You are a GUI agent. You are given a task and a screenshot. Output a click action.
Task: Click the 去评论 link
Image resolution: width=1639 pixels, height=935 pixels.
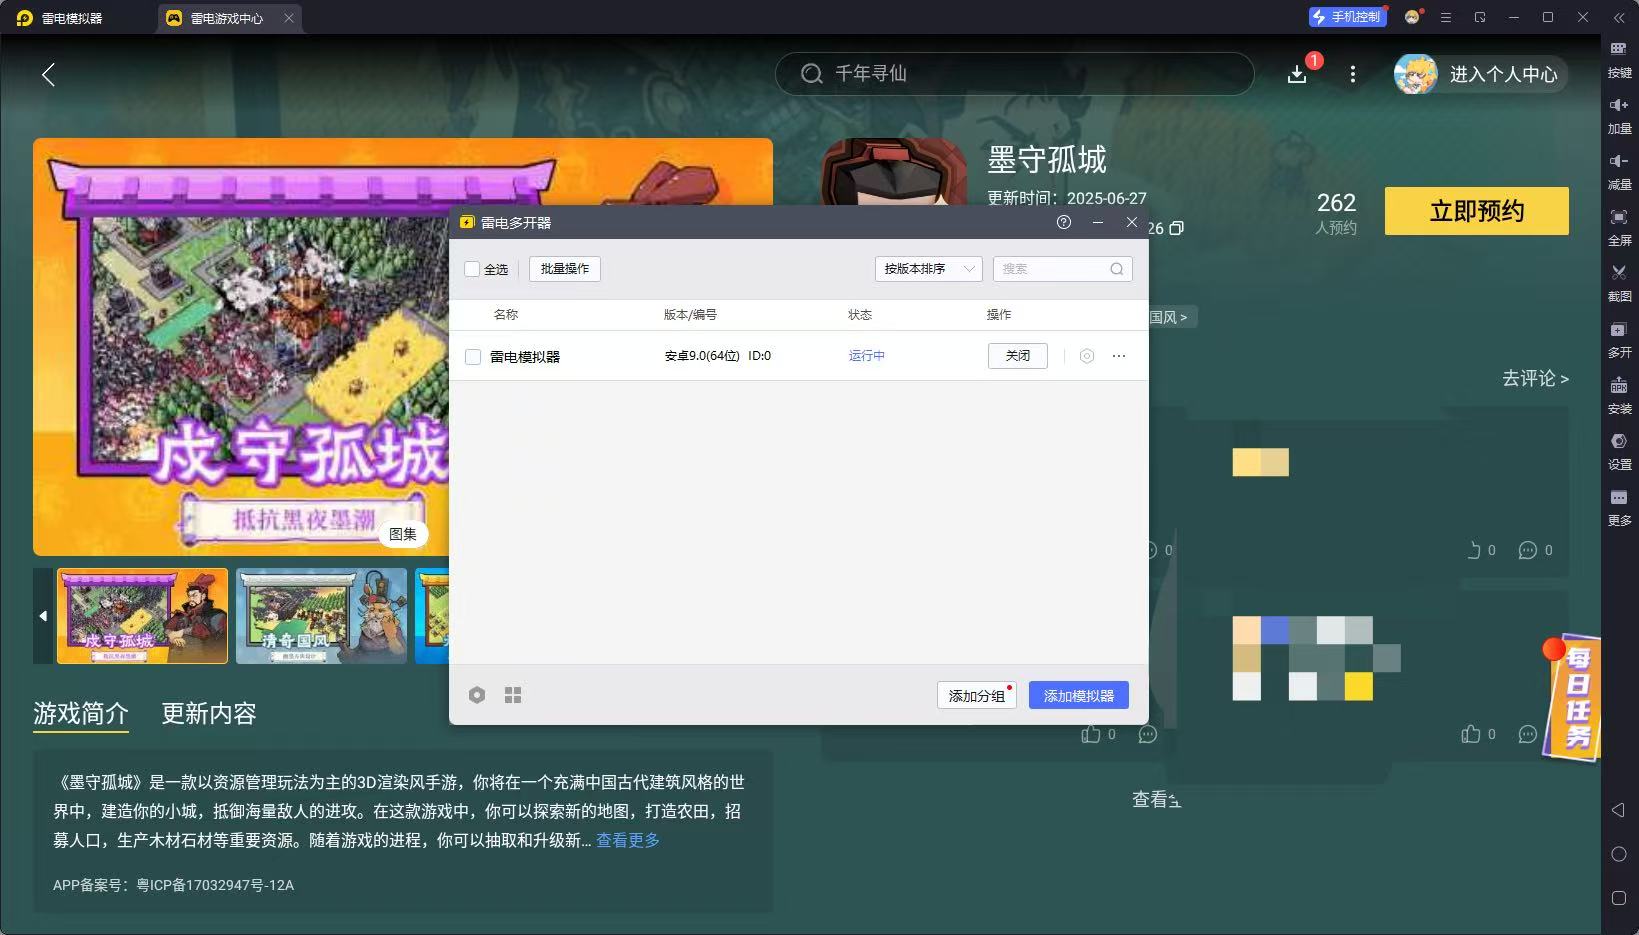(x=1535, y=378)
